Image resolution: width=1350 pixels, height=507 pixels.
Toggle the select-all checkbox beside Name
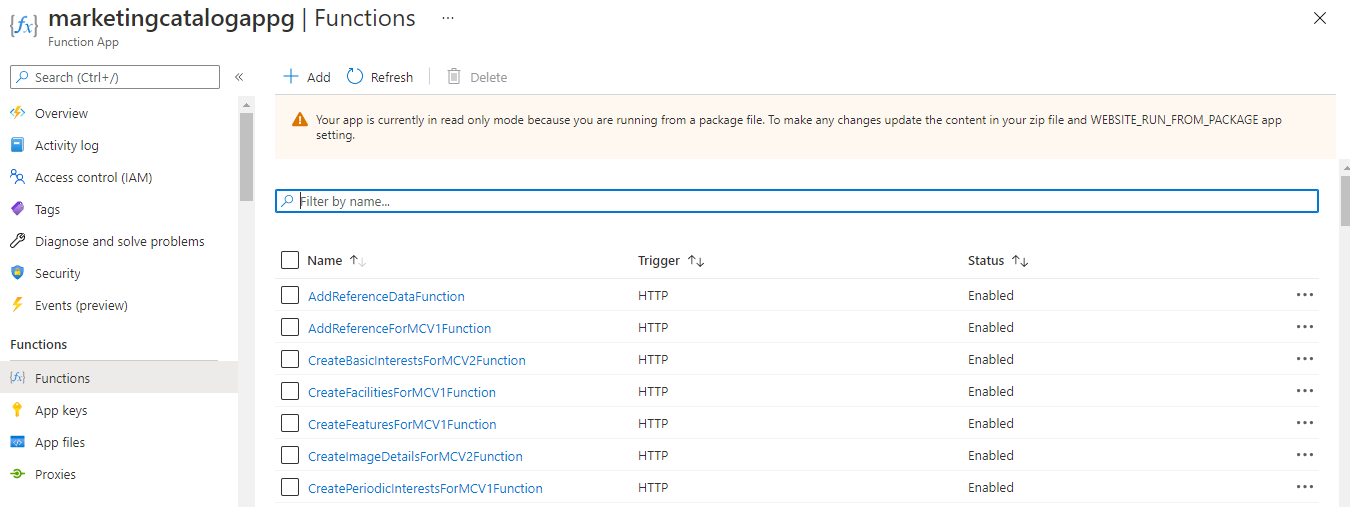click(x=290, y=260)
